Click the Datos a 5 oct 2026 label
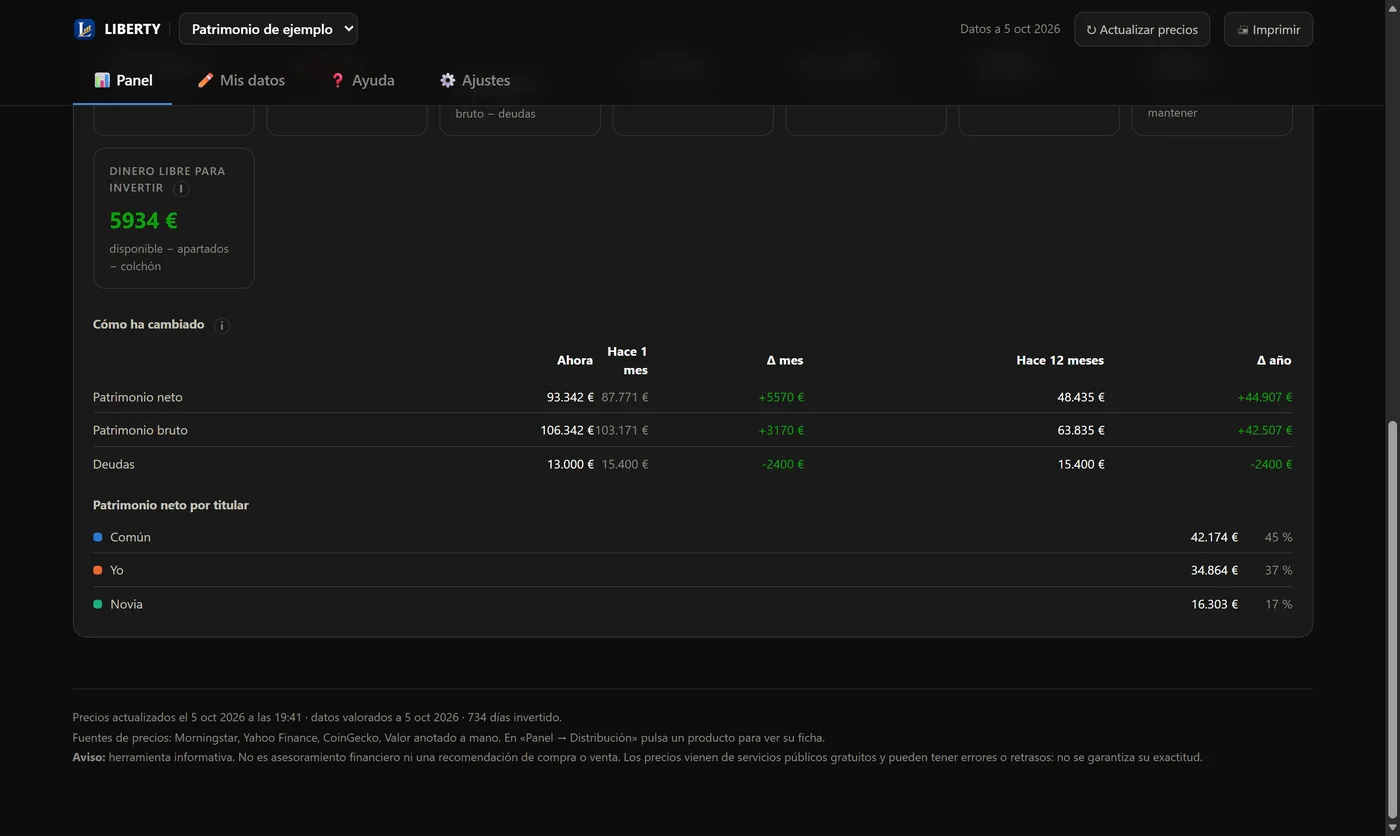Screen dimensions: 1400x836 coord(1010,29)
